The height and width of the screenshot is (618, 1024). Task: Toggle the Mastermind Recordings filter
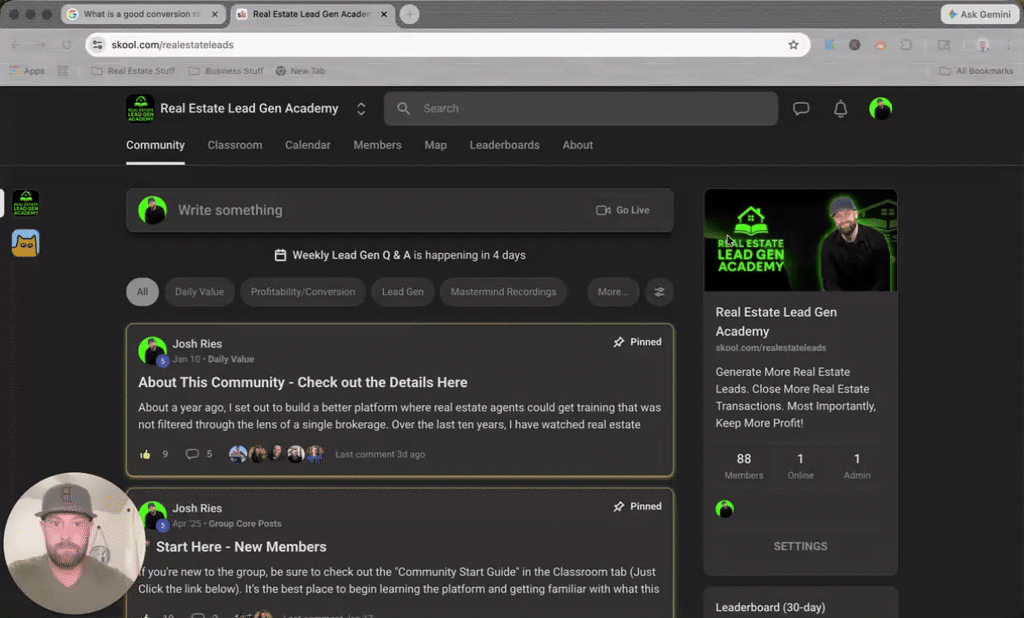point(505,292)
